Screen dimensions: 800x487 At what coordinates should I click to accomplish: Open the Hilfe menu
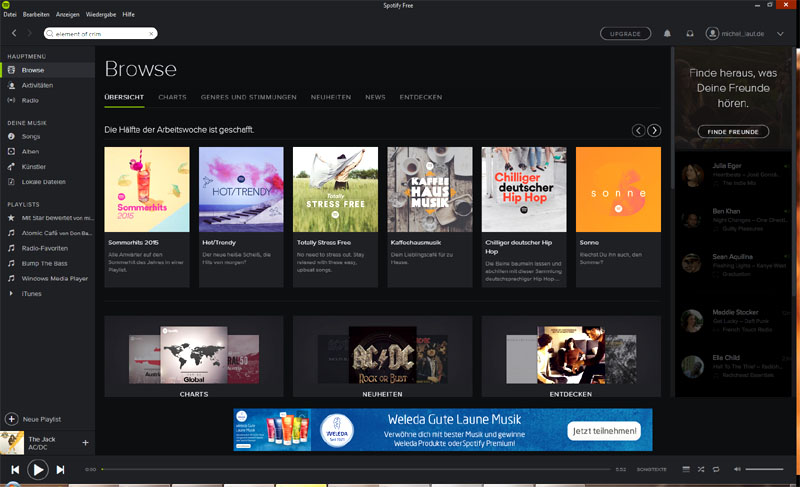(129, 15)
